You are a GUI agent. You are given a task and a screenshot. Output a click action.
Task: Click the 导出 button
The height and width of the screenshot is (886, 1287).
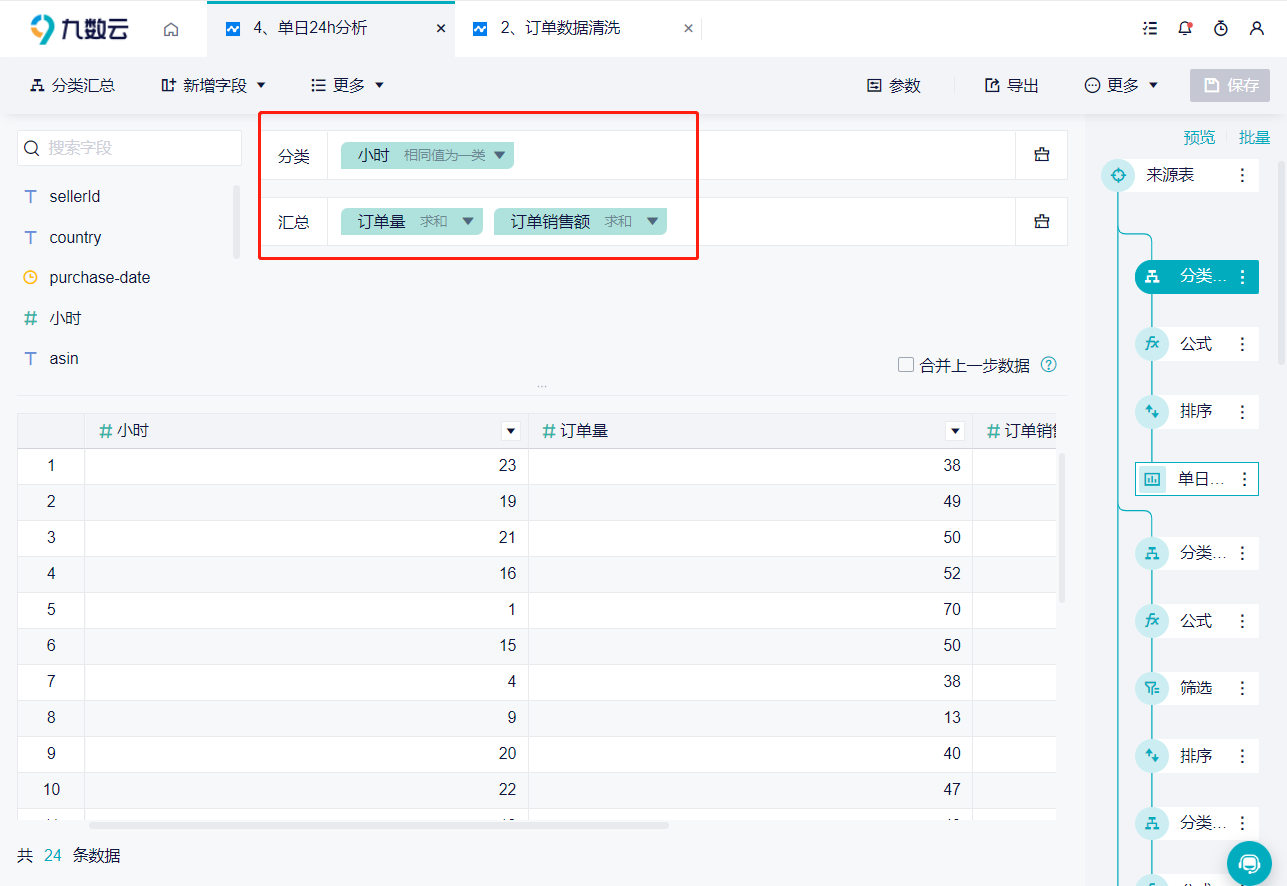point(1011,86)
